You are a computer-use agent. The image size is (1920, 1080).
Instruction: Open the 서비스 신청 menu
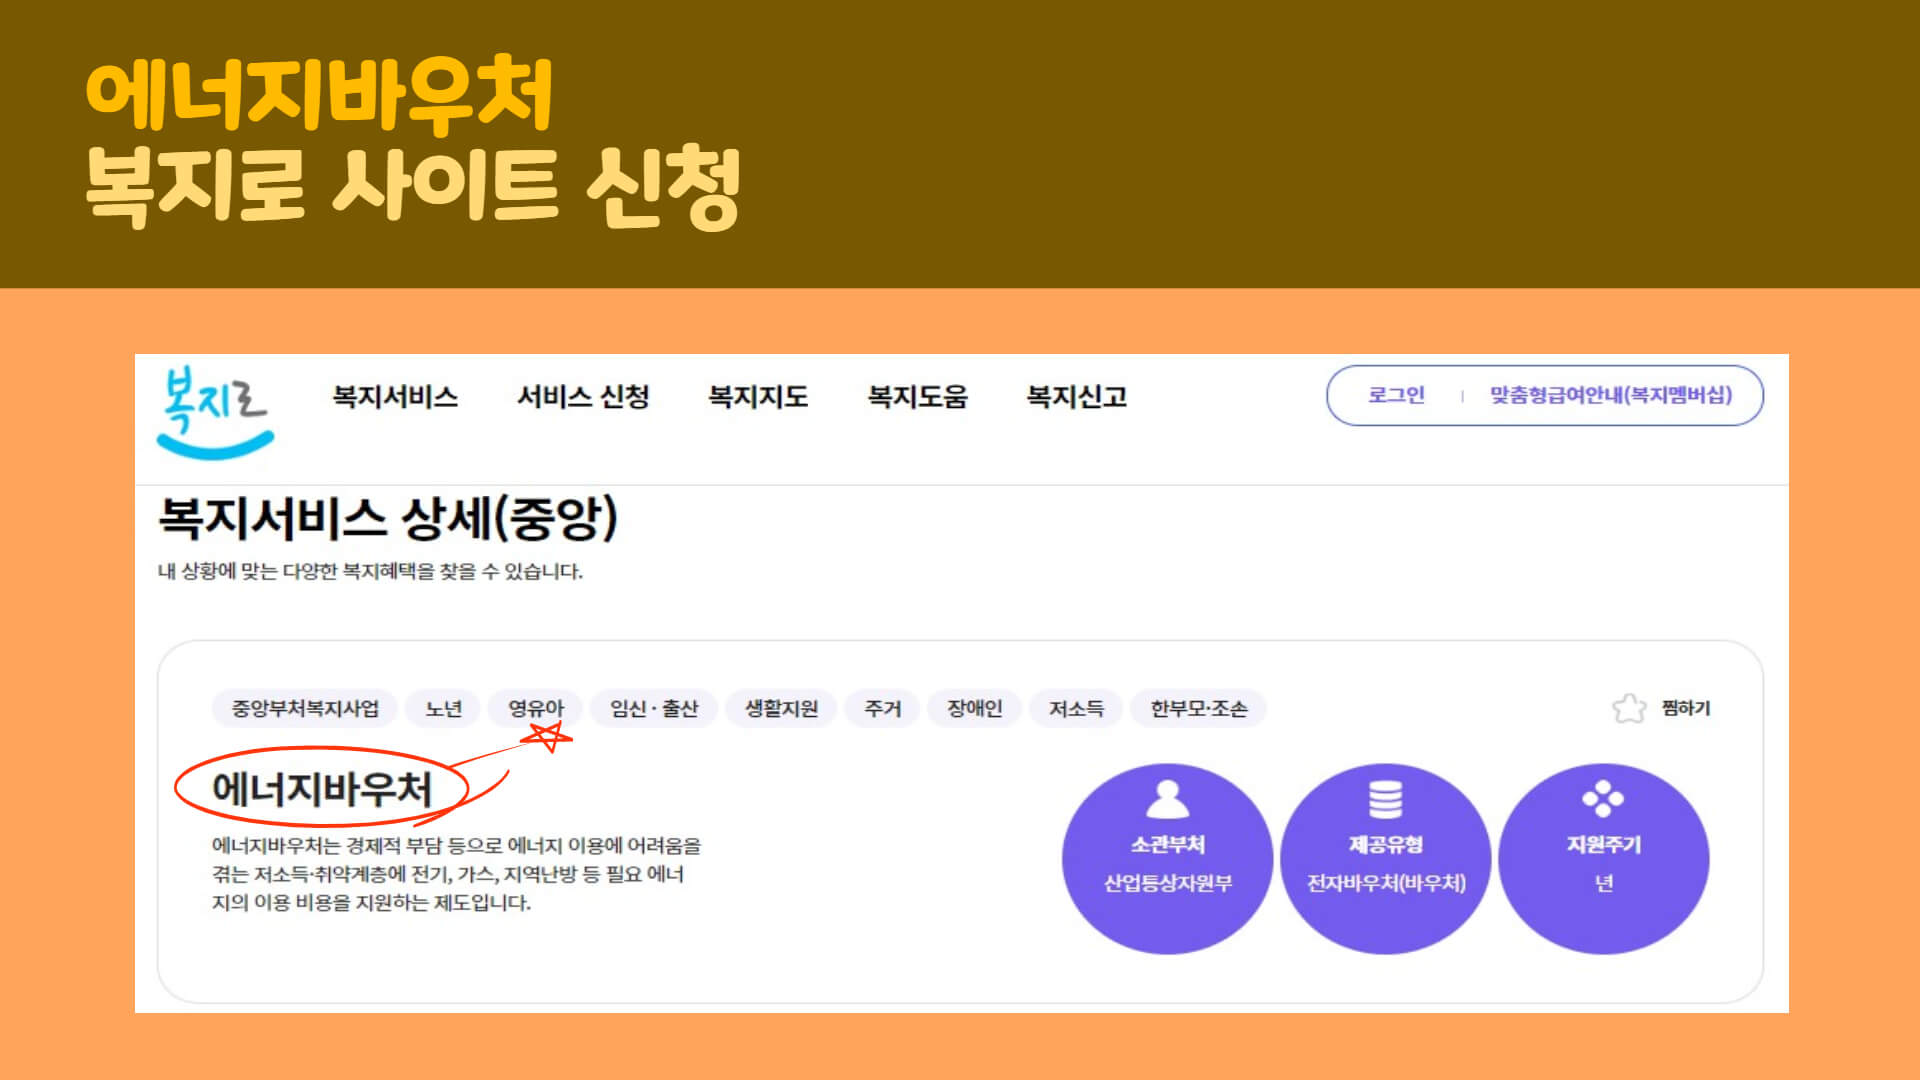583,397
